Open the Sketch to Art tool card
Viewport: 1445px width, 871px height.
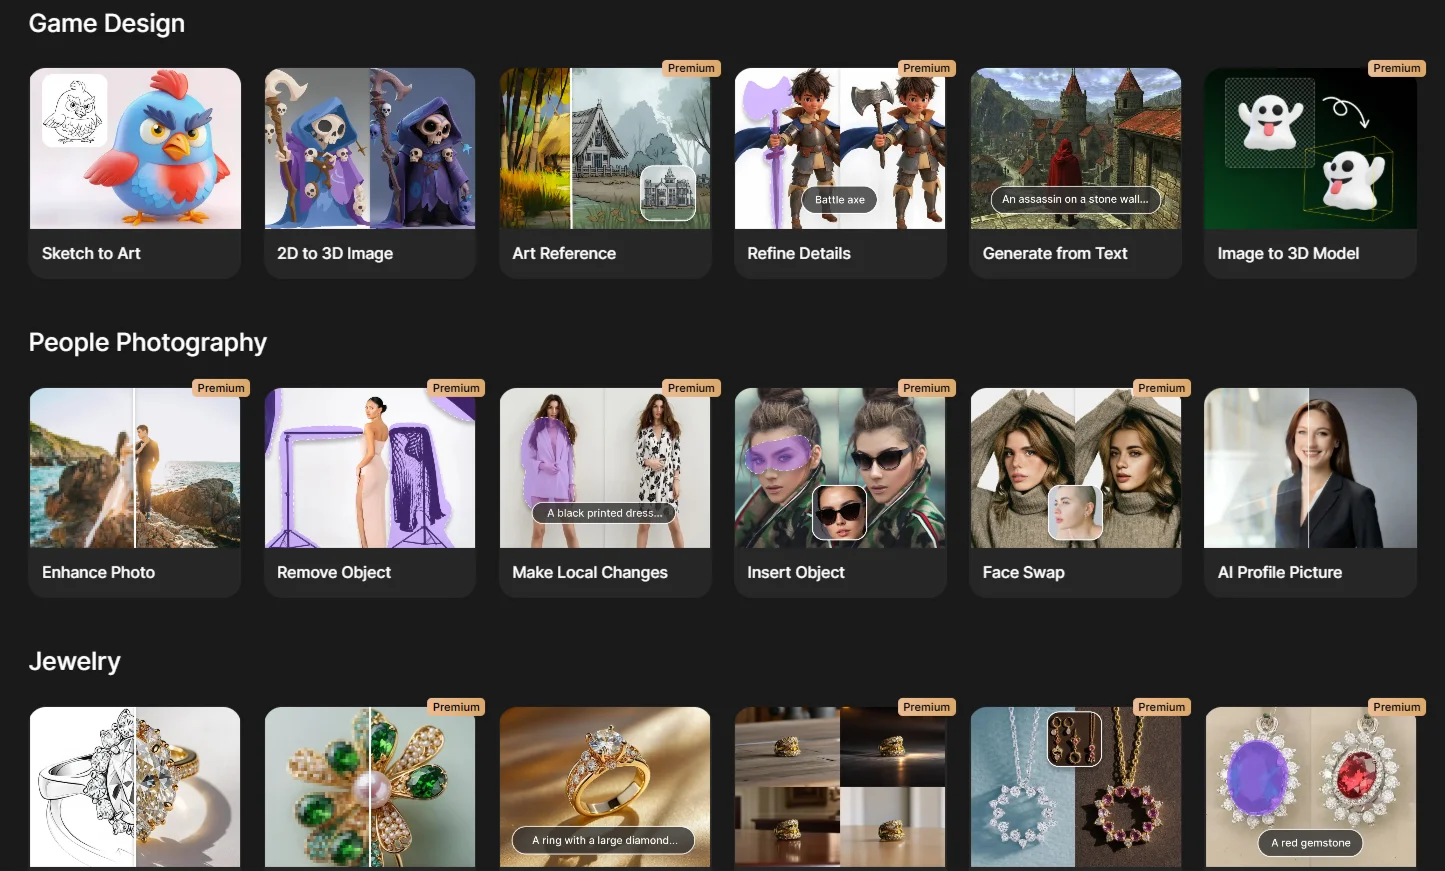tap(135, 173)
